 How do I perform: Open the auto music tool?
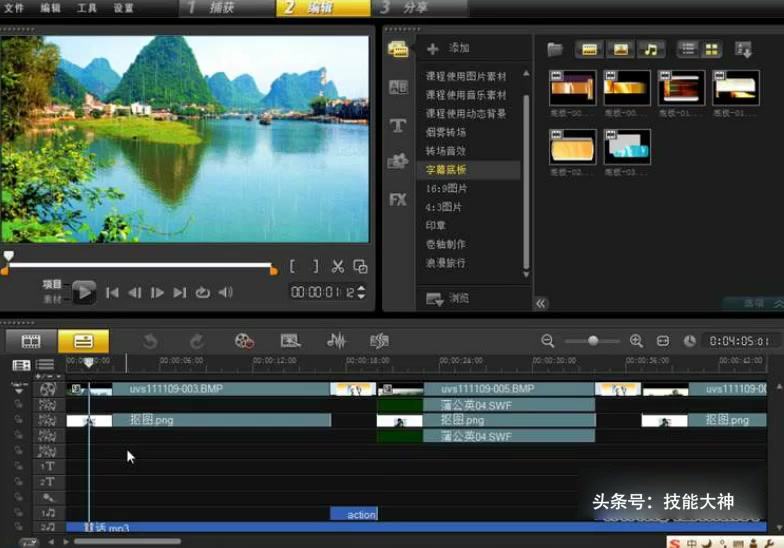(x=379, y=341)
